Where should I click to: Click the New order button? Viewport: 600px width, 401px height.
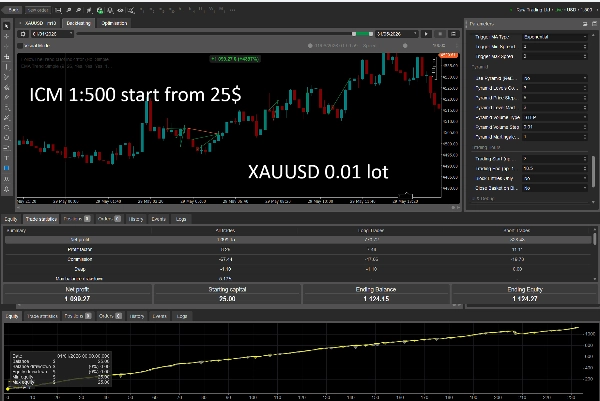pos(38,10)
